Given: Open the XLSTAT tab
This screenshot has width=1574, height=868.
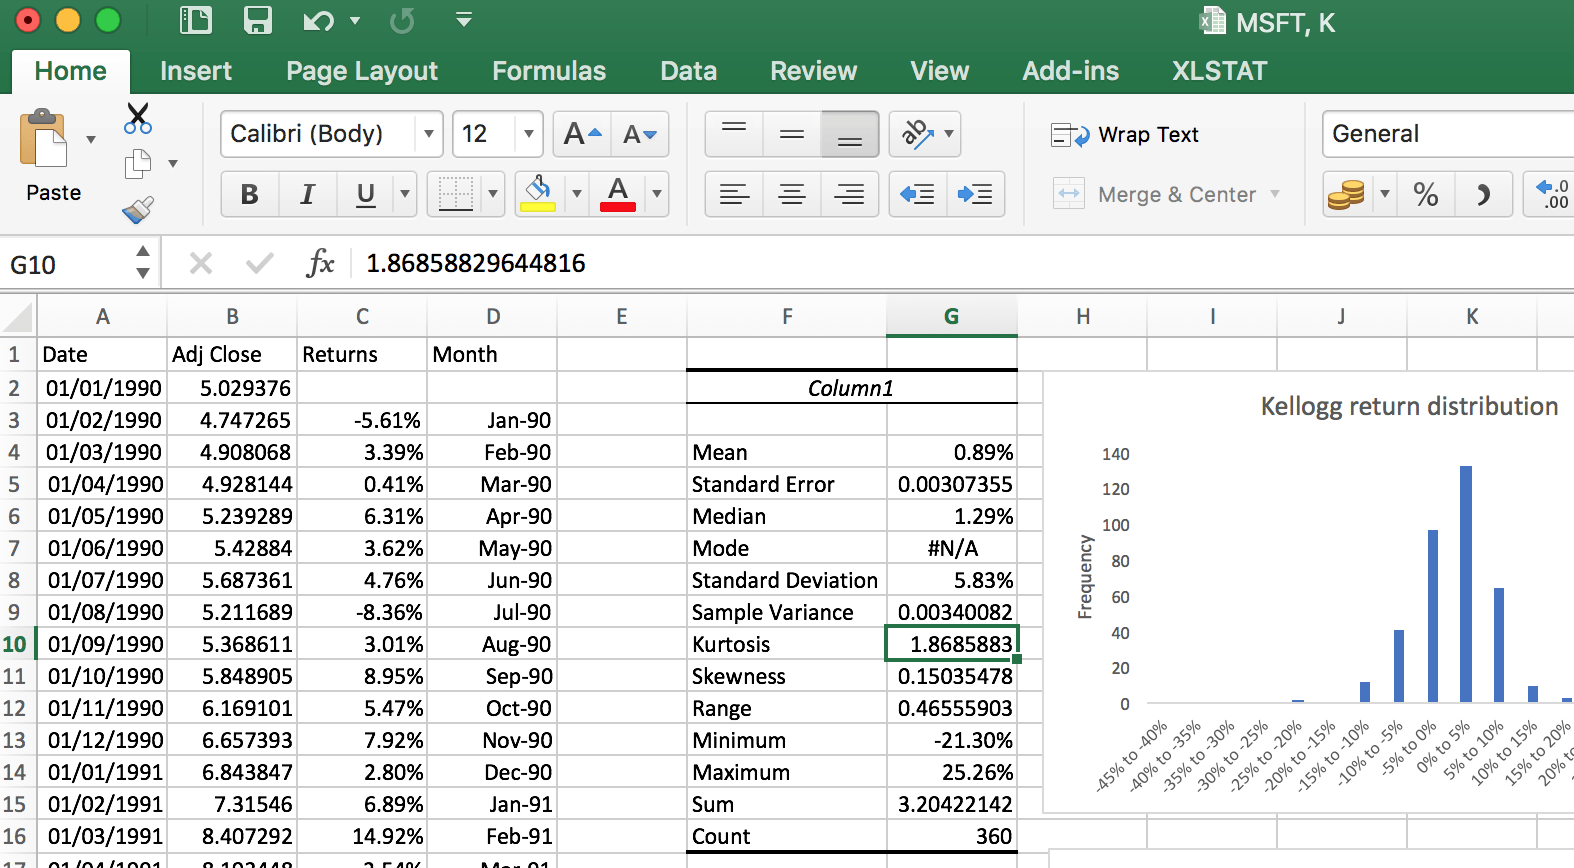Looking at the screenshot, I should (x=1220, y=71).
